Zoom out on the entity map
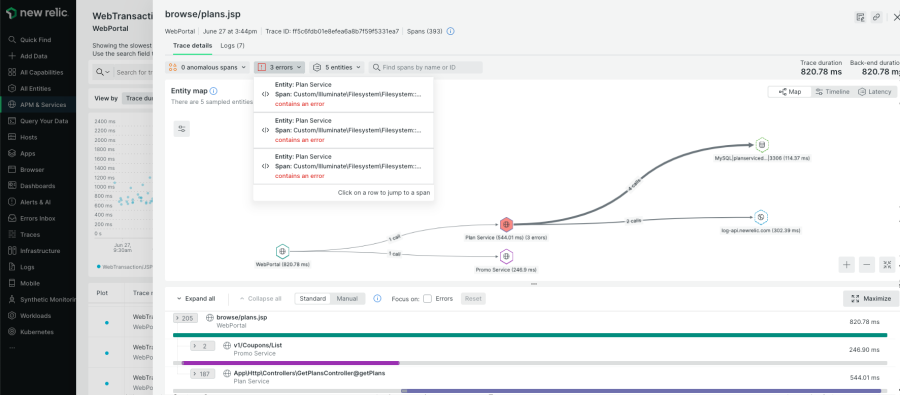The height and width of the screenshot is (395, 900). [867, 265]
